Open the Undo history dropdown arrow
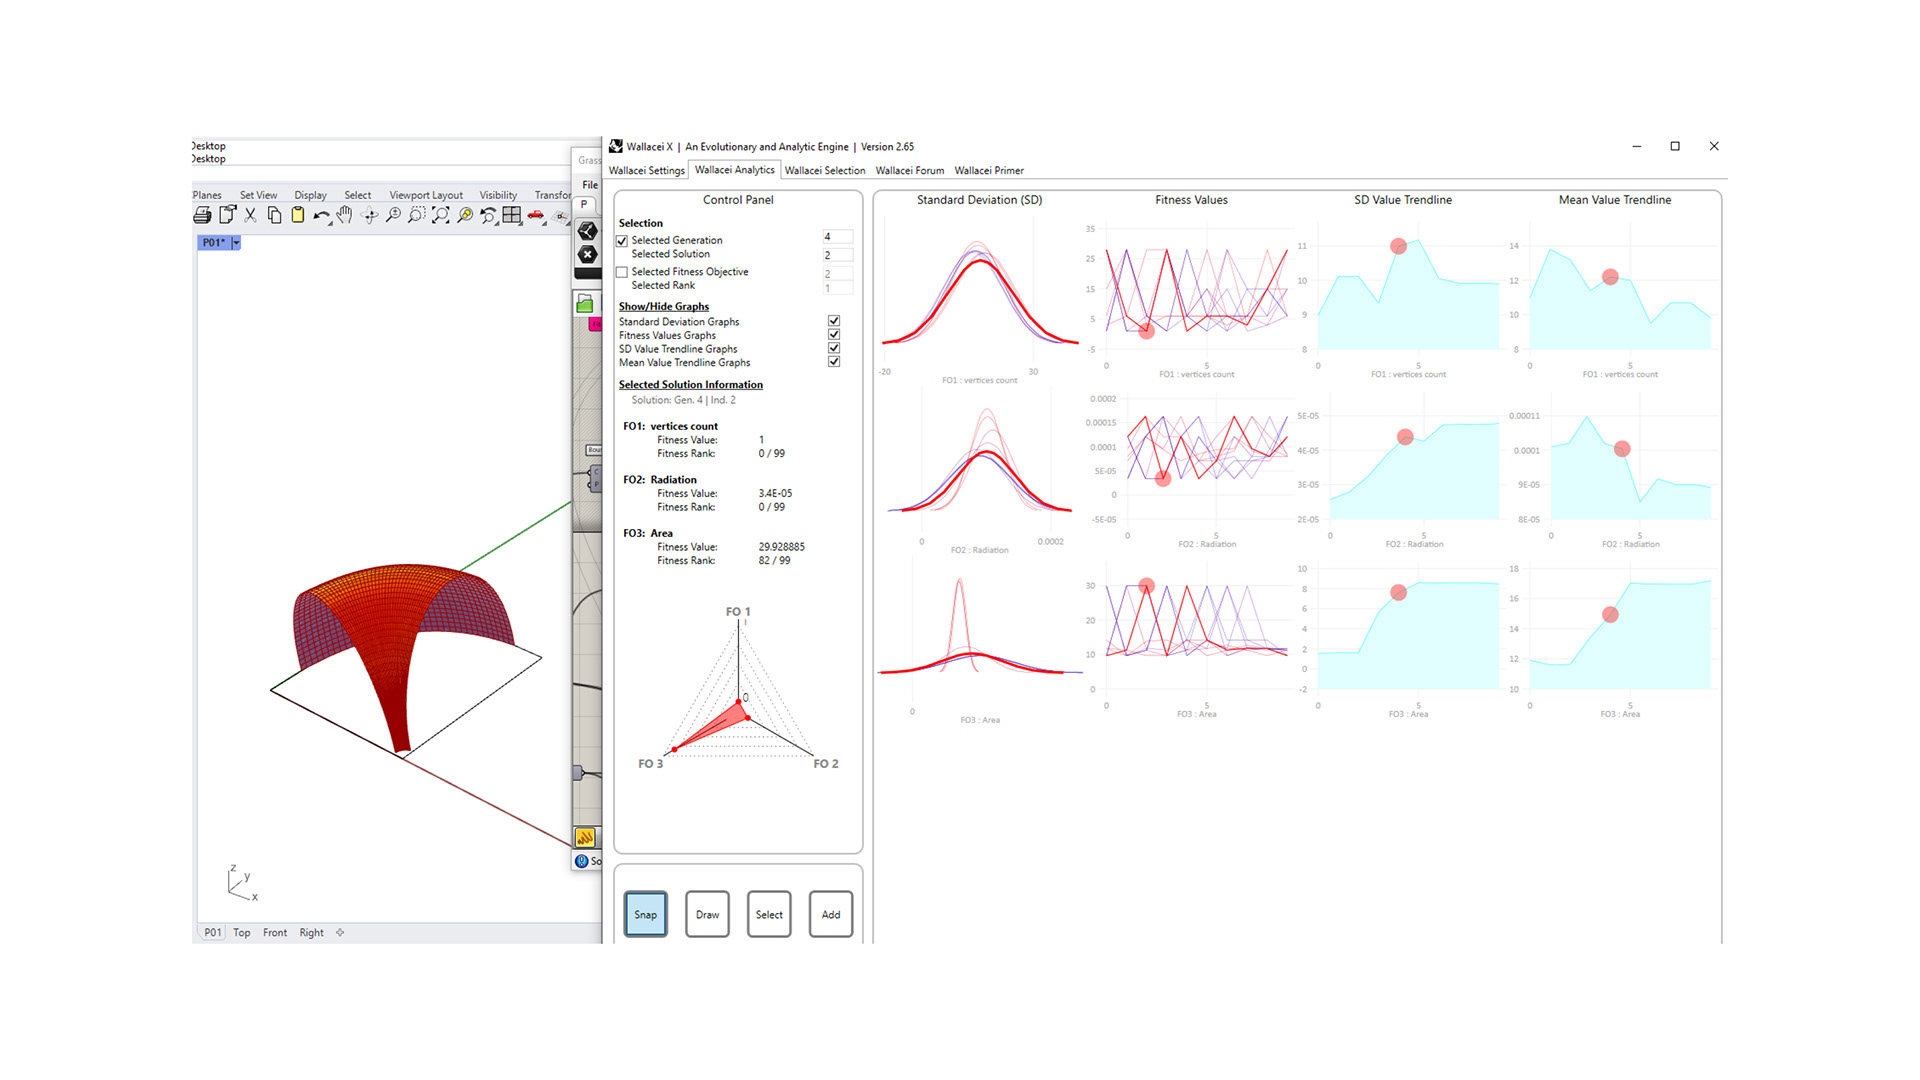The width and height of the screenshot is (1920, 1080). [x=330, y=223]
